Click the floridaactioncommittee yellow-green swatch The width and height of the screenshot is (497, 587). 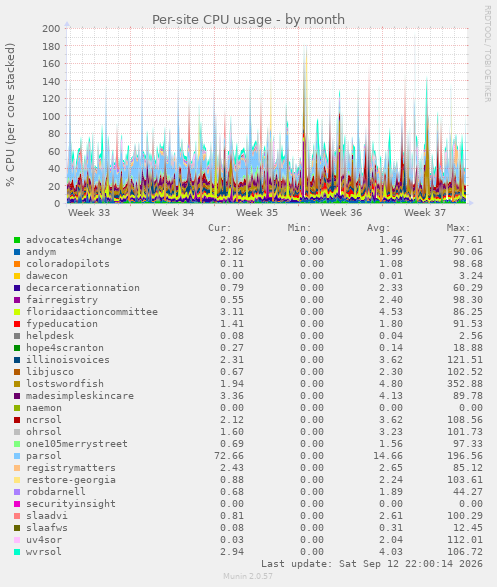click(17, 312)
